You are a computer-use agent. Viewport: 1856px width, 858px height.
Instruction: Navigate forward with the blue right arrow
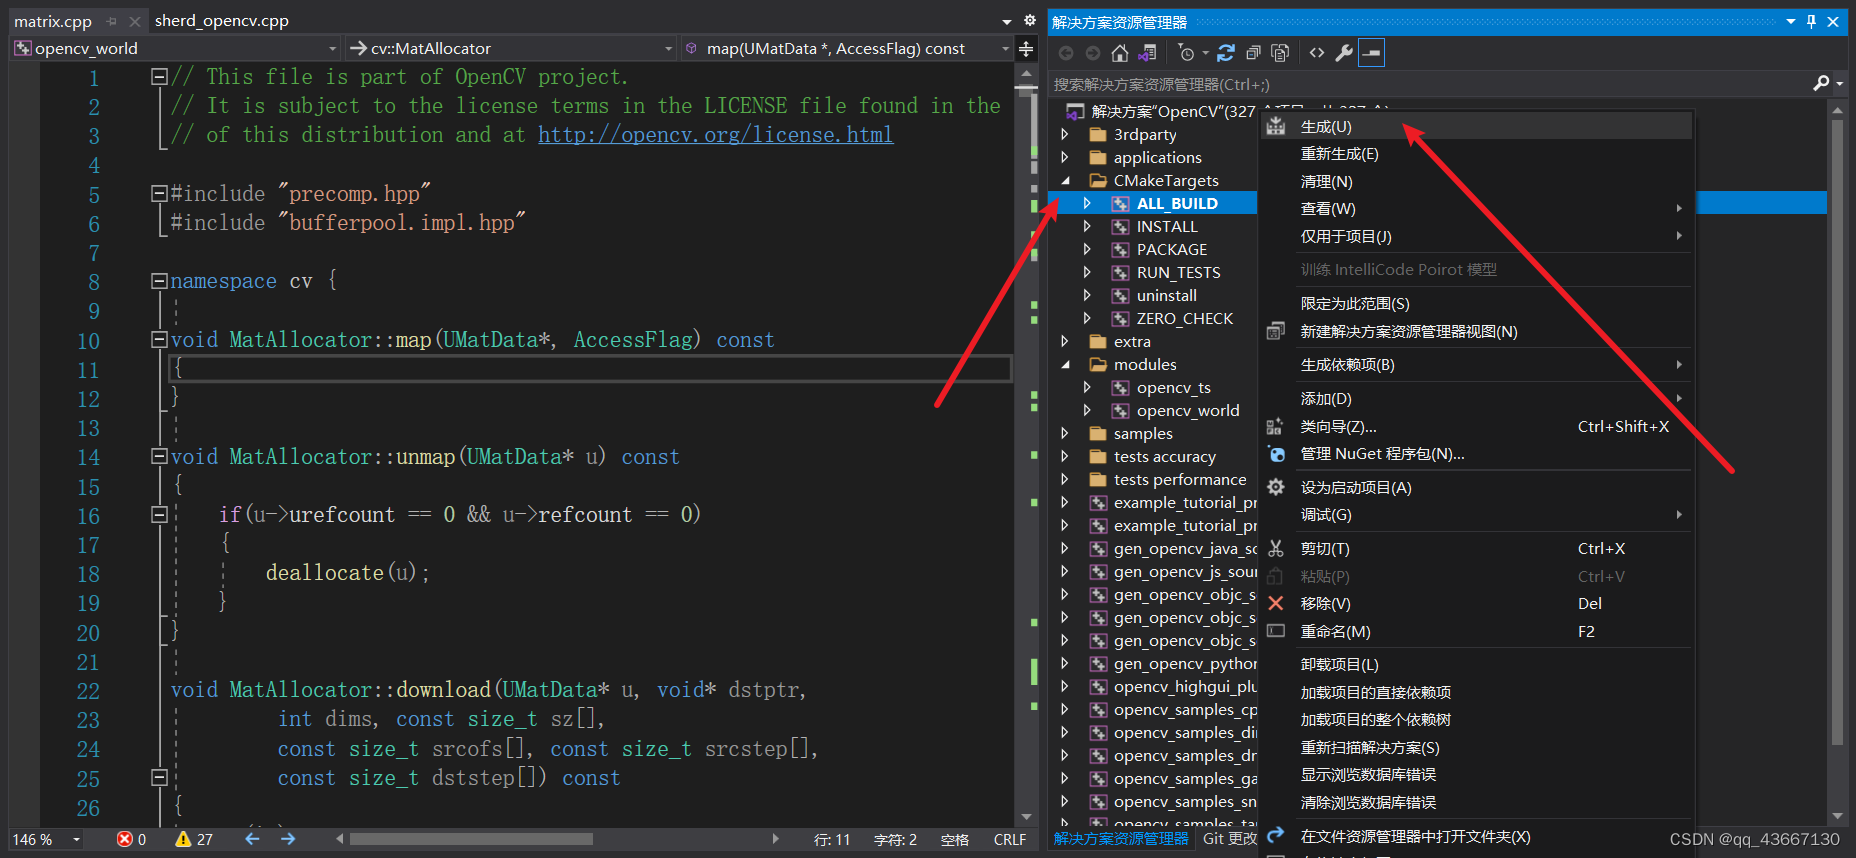click(288, 839)
